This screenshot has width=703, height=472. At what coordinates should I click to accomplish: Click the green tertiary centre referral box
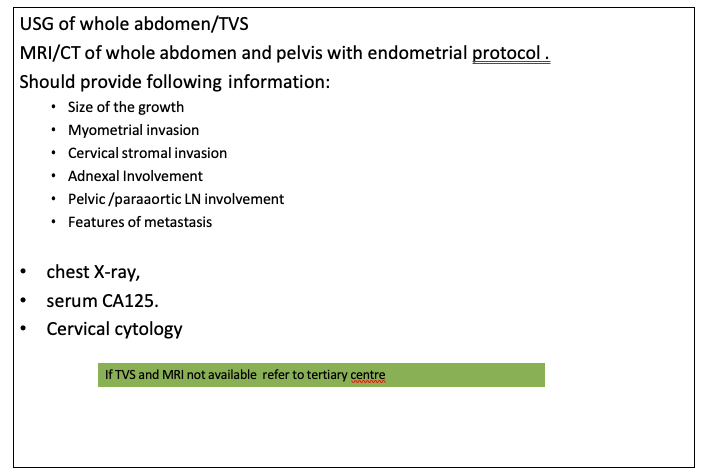320,375
